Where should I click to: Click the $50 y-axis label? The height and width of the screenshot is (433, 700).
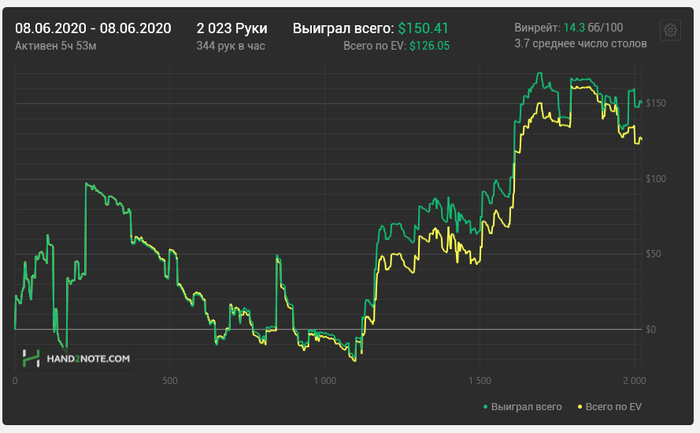pyautogui.click(x=653, y=254)
